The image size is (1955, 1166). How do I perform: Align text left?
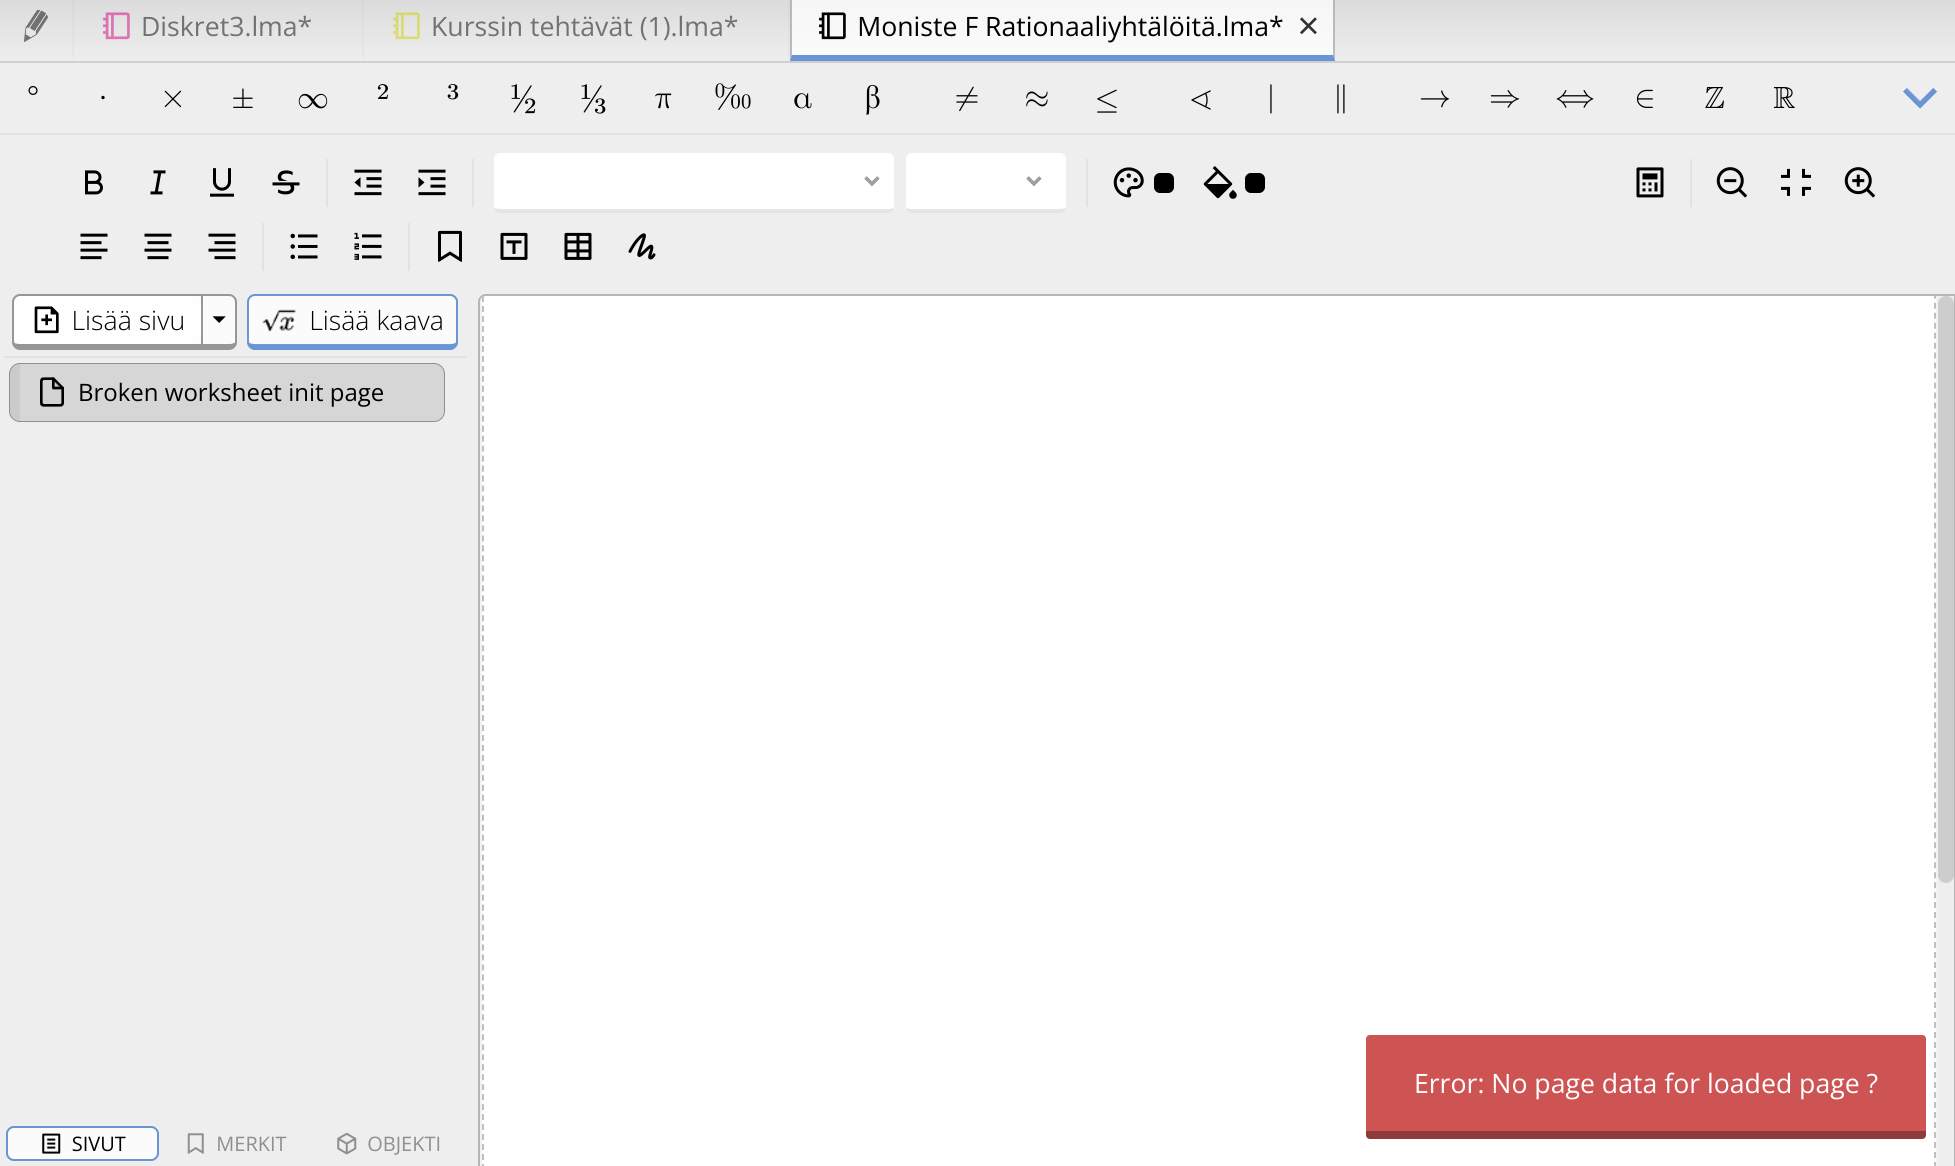[x=94, y=247]
